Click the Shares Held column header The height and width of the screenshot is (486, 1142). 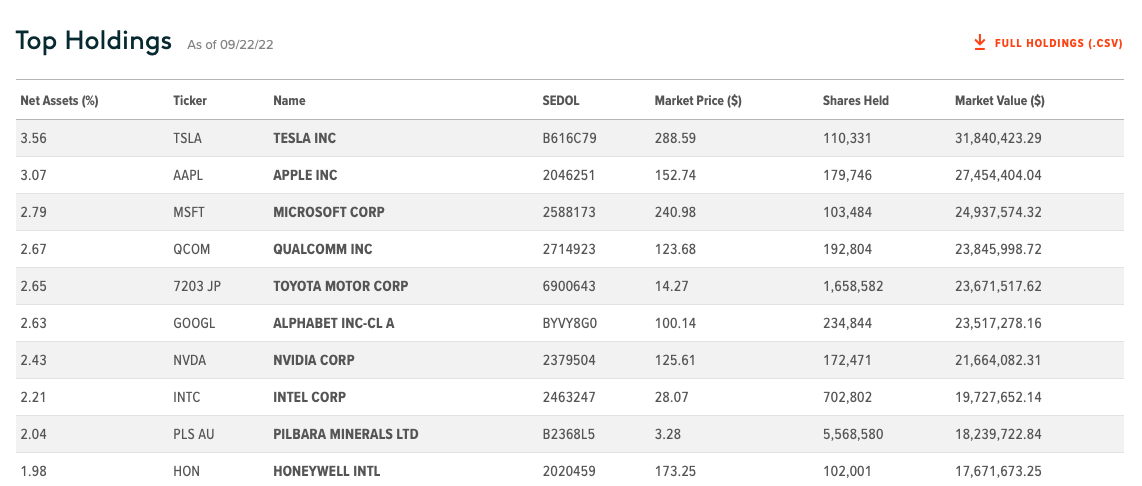(856, 101)
